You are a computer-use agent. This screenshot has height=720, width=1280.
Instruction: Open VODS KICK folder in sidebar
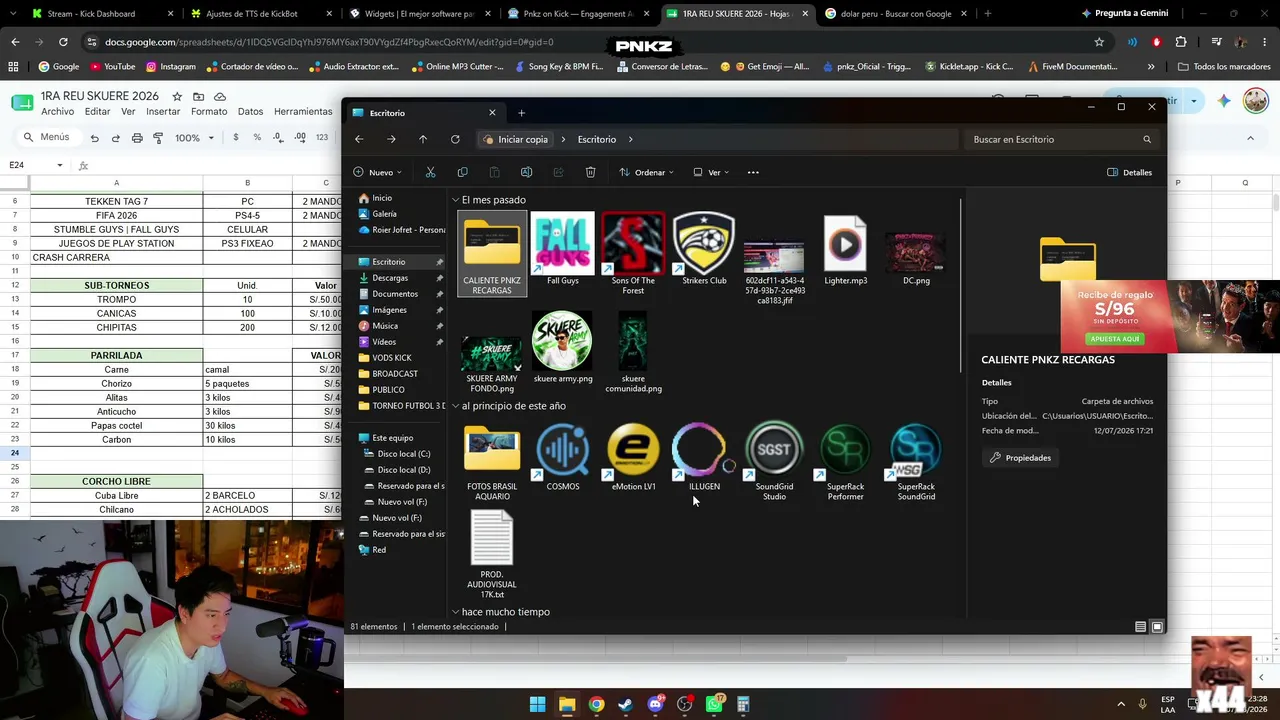391,358
